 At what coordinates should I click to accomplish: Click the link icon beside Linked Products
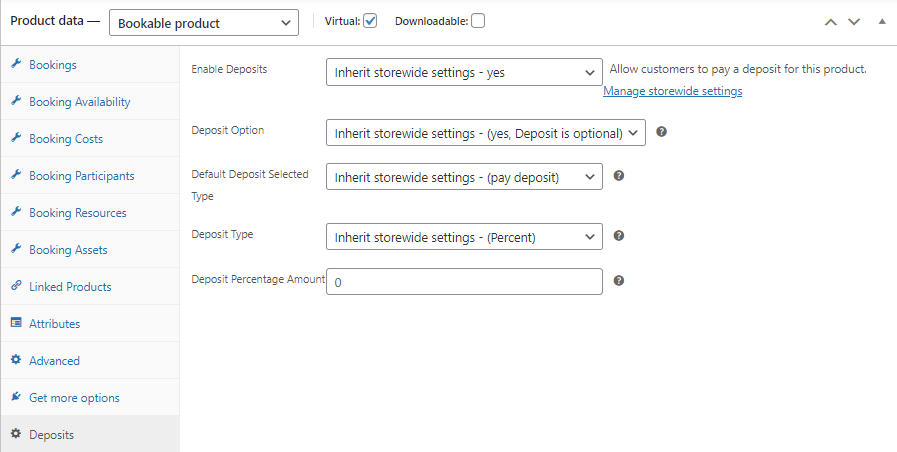pyautogui.click(x=17, y=287)
